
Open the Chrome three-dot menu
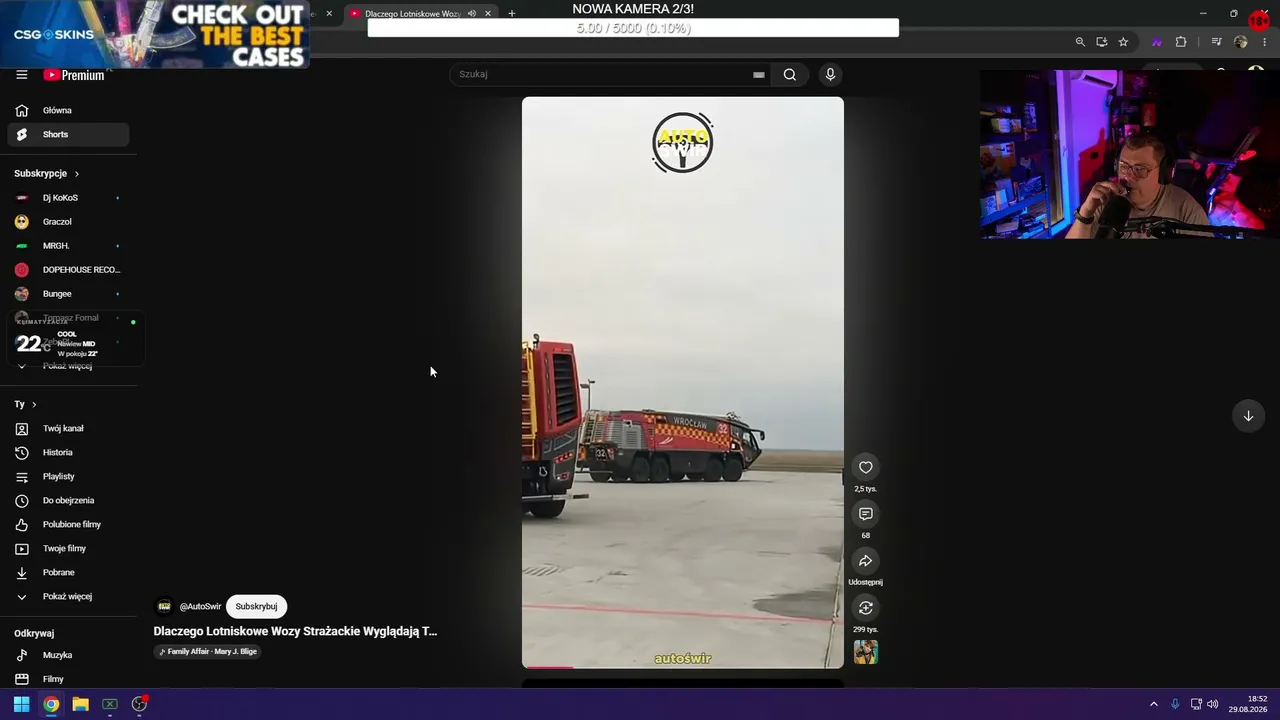click(x=1265, y=42)
